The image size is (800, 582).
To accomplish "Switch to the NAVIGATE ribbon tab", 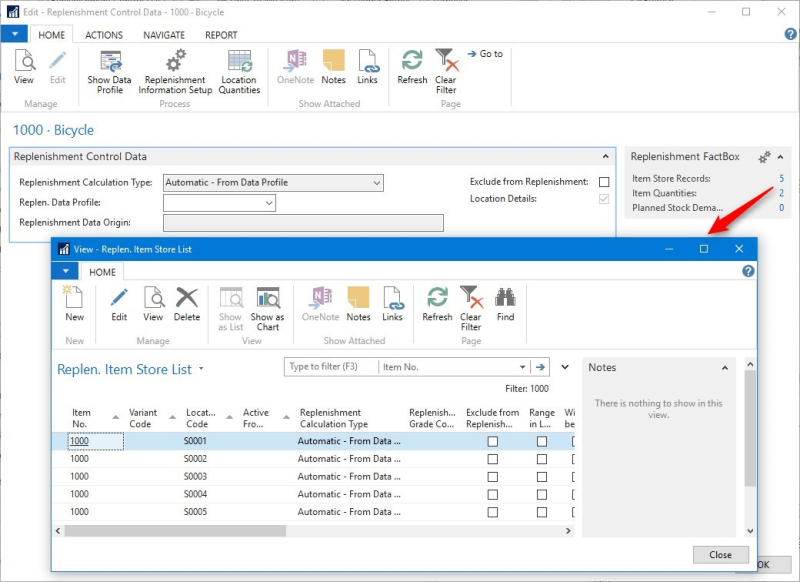I will point(164,35).
